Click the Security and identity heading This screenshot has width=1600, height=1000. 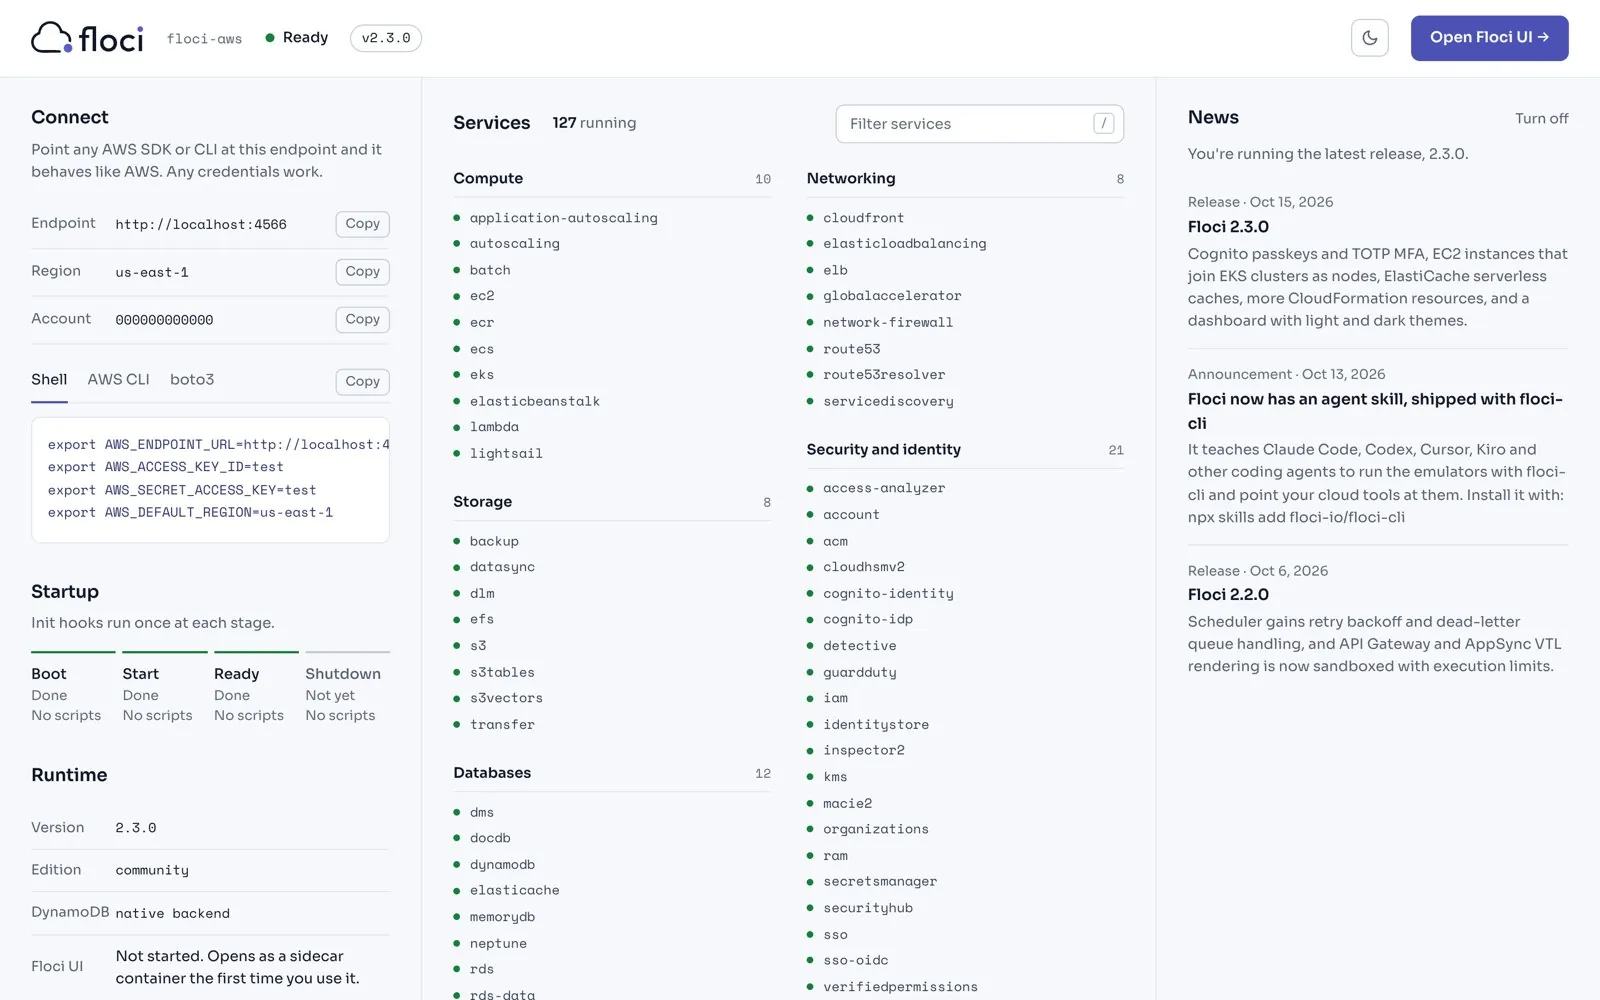884,450
